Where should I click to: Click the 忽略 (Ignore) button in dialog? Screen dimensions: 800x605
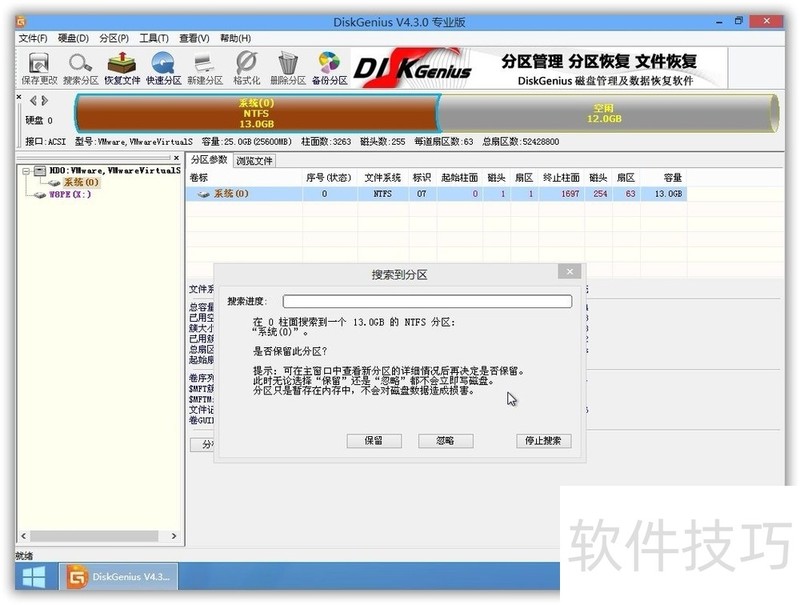(445, 441)
